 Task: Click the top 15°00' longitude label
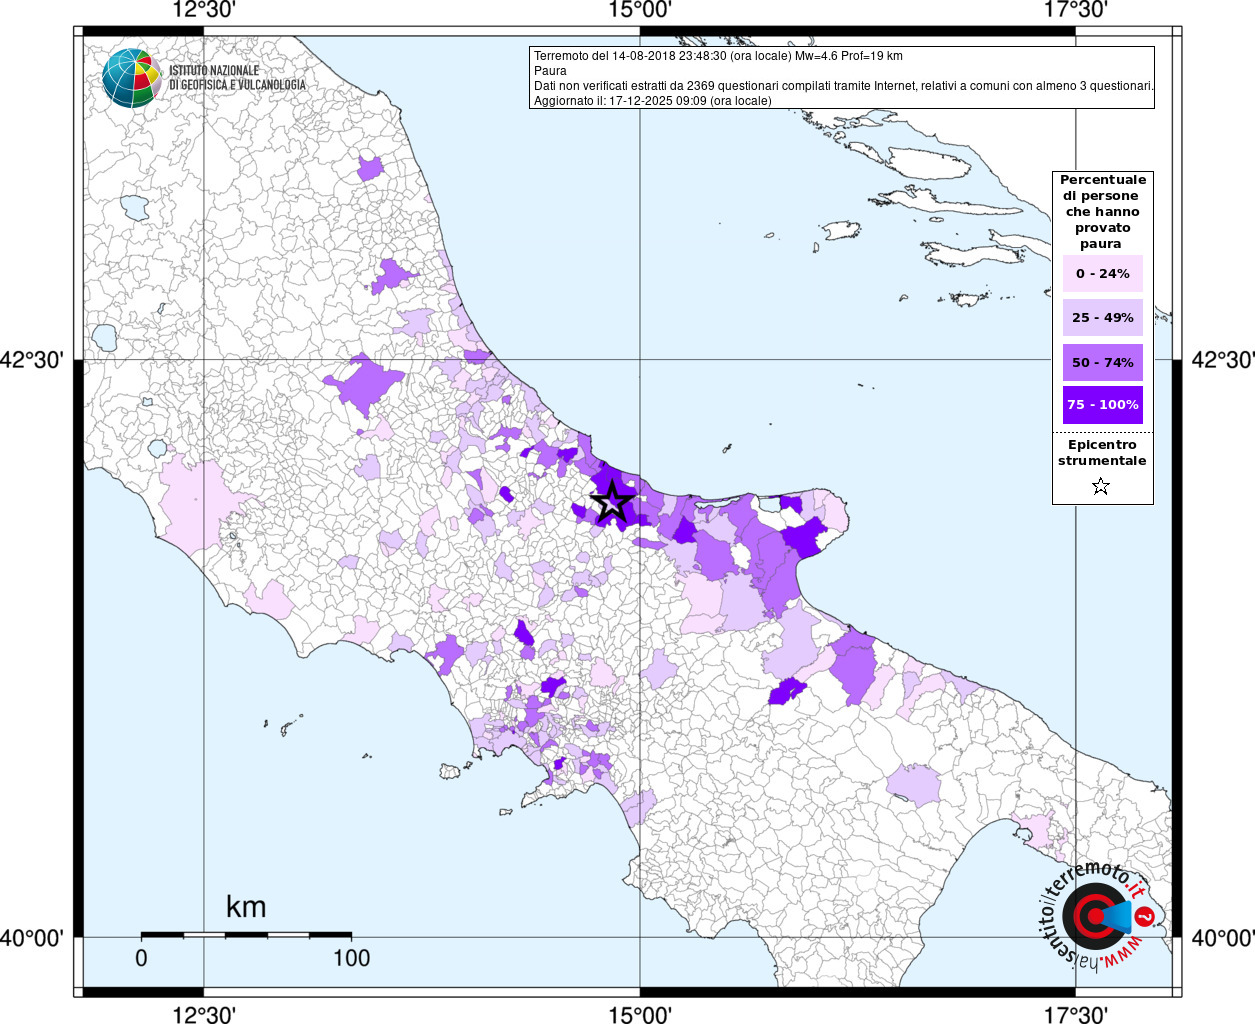coord(640,10)
